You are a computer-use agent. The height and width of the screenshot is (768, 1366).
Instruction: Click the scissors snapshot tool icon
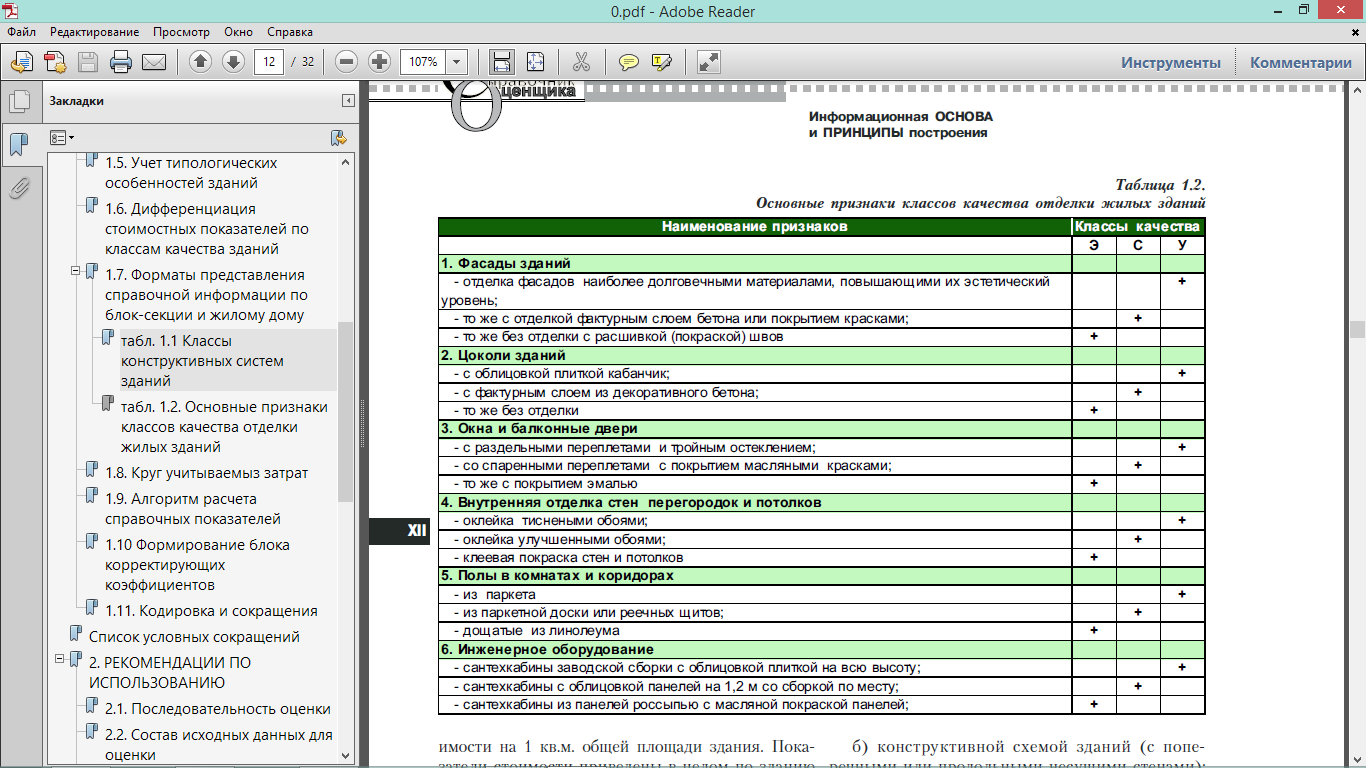(582, 62)
